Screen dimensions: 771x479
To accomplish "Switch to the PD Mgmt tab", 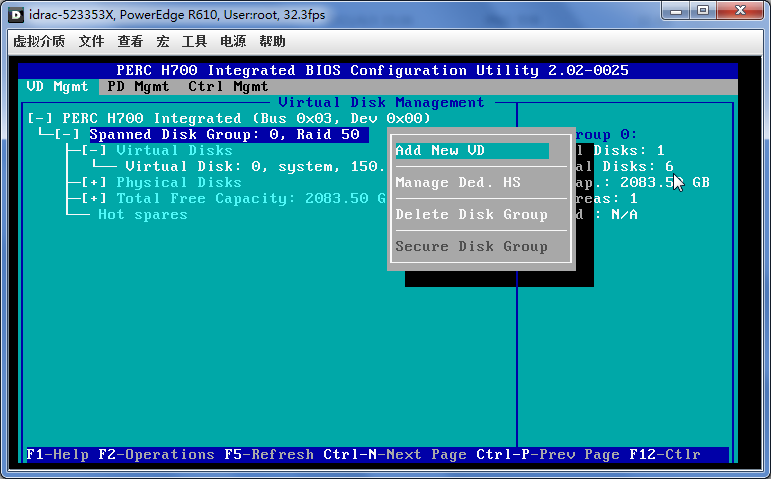I will click(x=138, y=87).
